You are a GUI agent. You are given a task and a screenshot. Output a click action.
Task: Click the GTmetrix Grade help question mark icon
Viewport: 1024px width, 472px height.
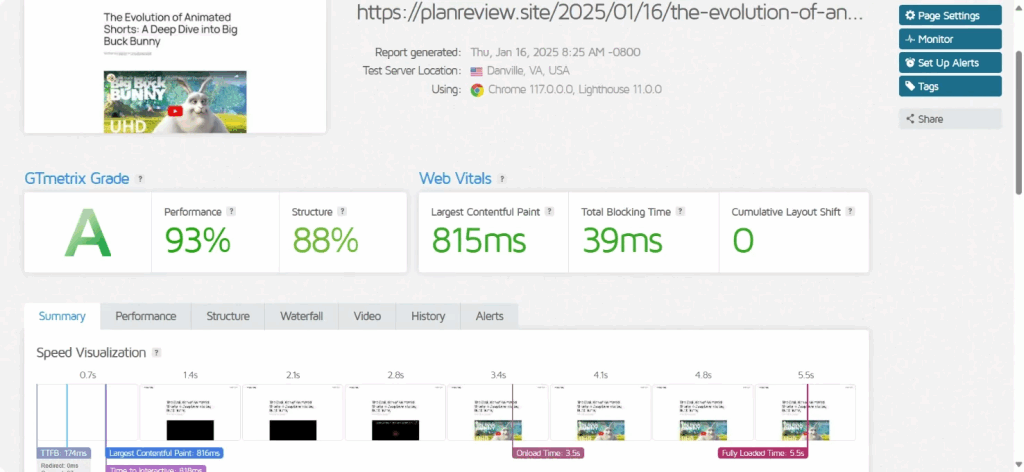(140, 179)
